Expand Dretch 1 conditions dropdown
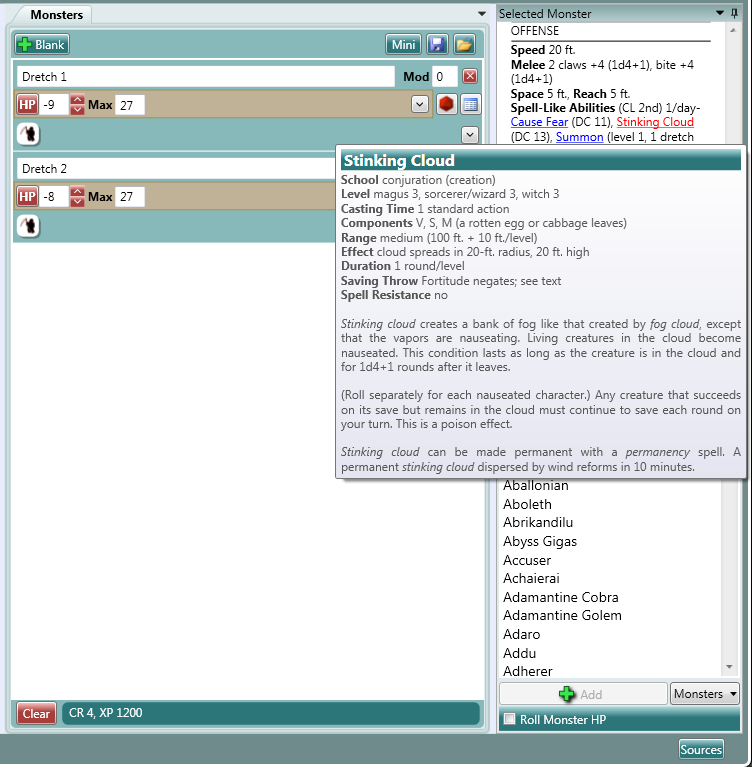The width and height of the screenshot is (752, 767). [x=470, y=135]
